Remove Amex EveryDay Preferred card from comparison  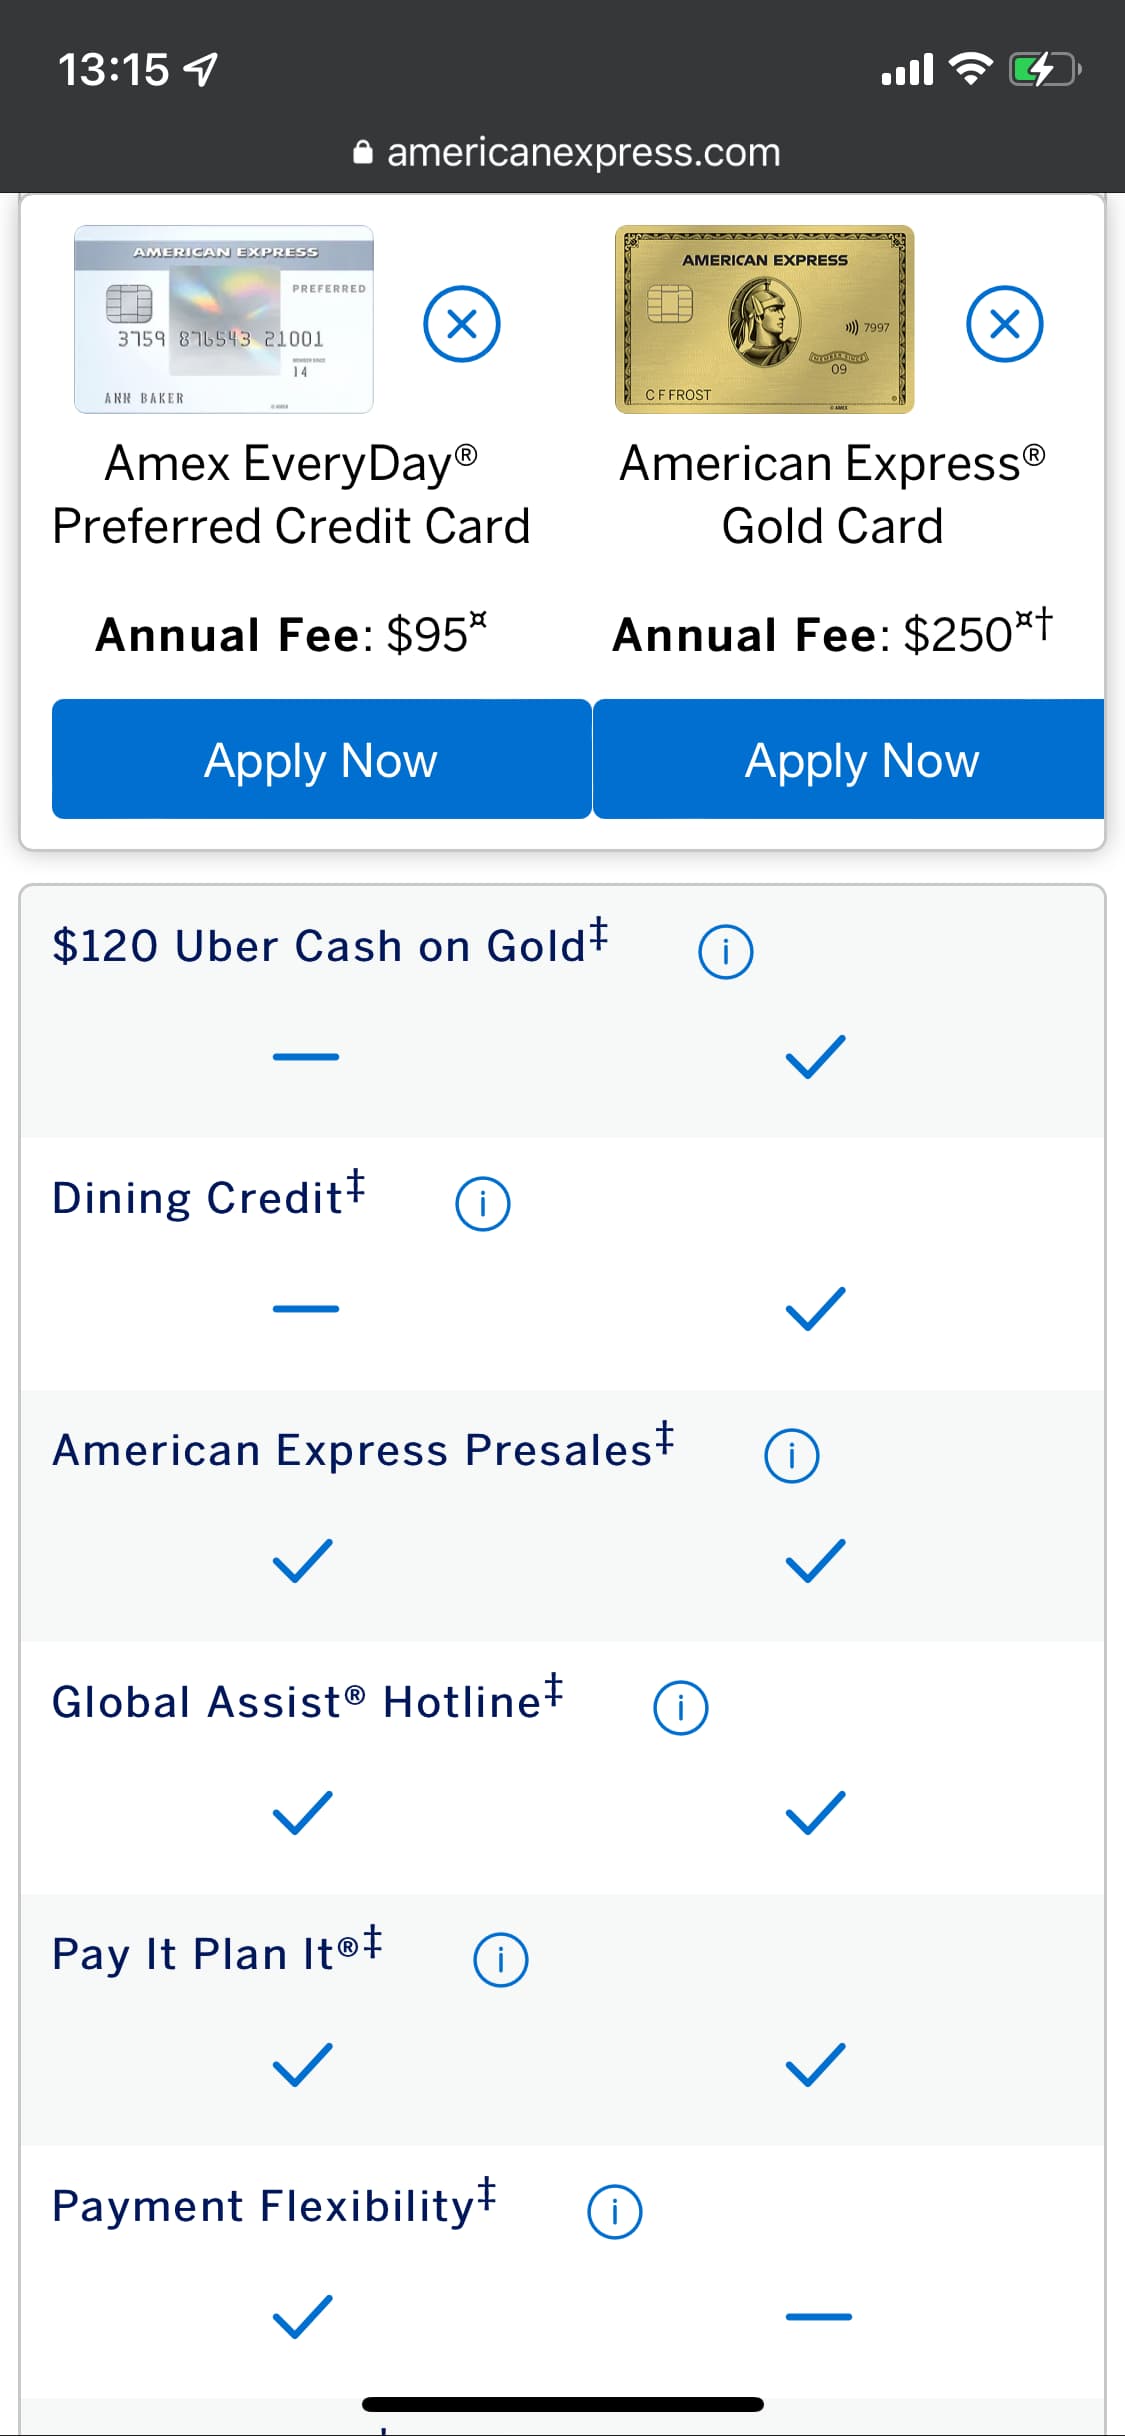click(461, 324)
